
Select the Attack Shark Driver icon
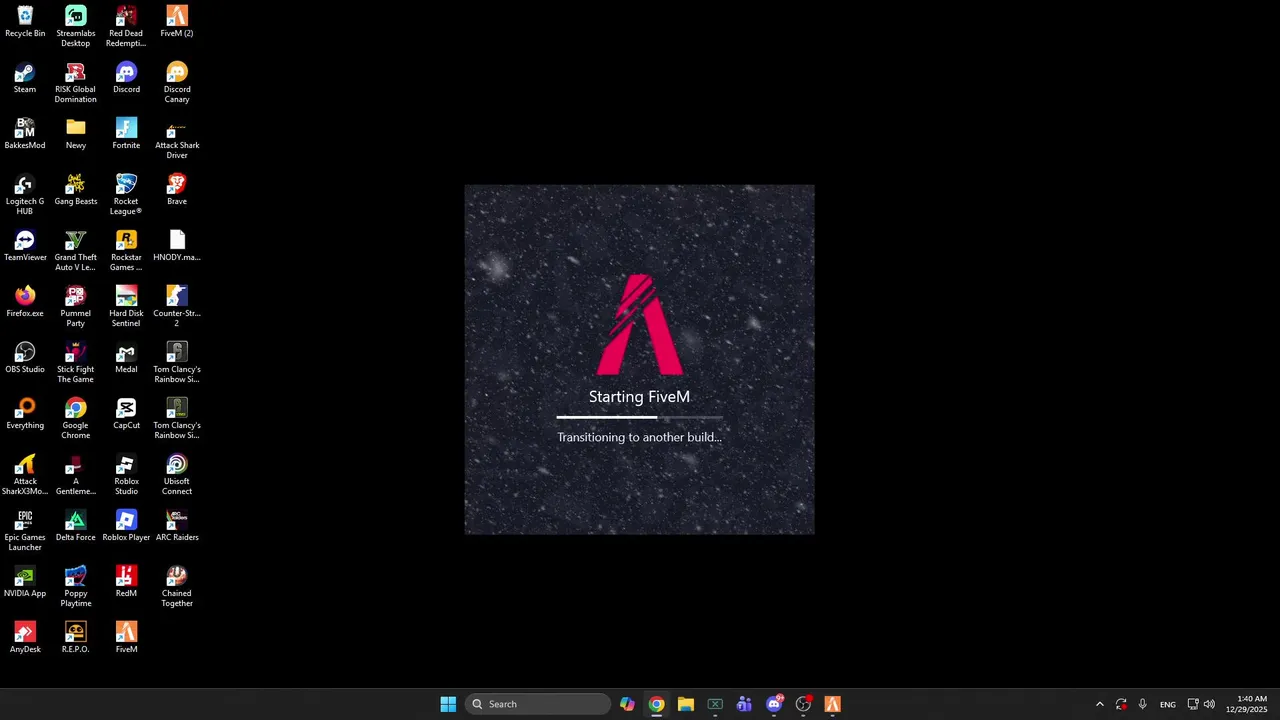(x=177, y=138)
